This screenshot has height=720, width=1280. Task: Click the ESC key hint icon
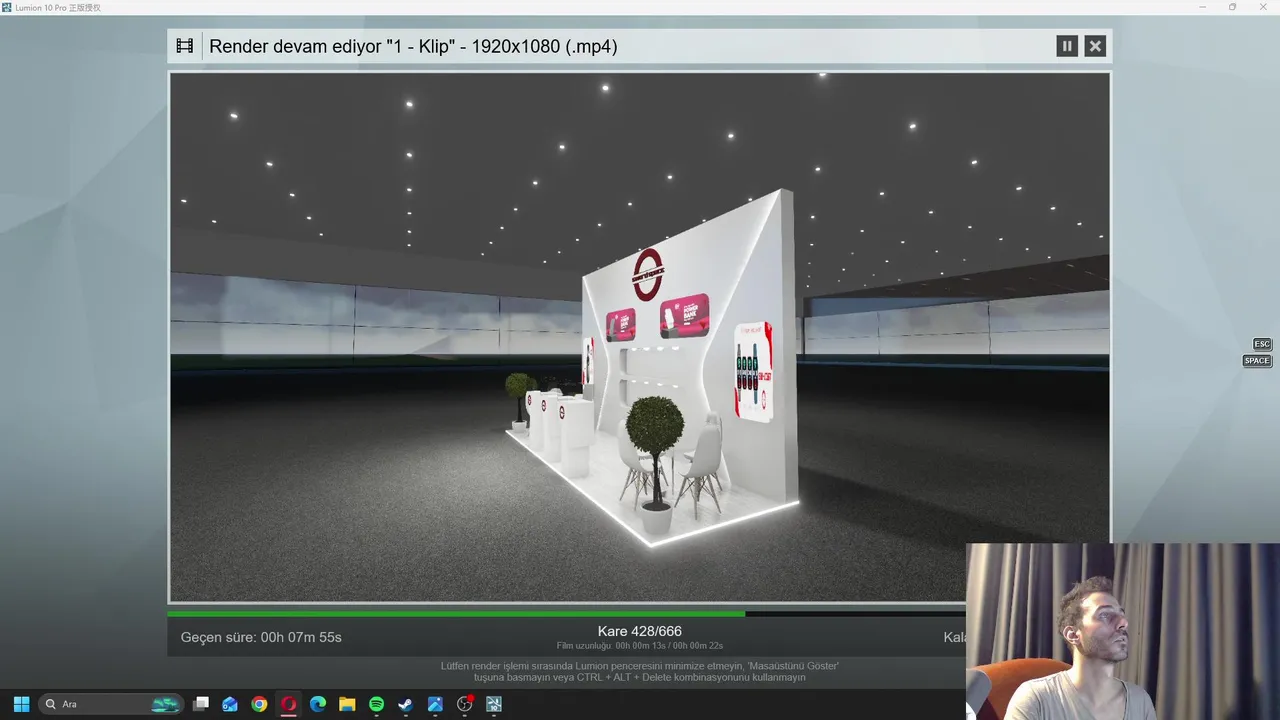[x=1262, y=344]
